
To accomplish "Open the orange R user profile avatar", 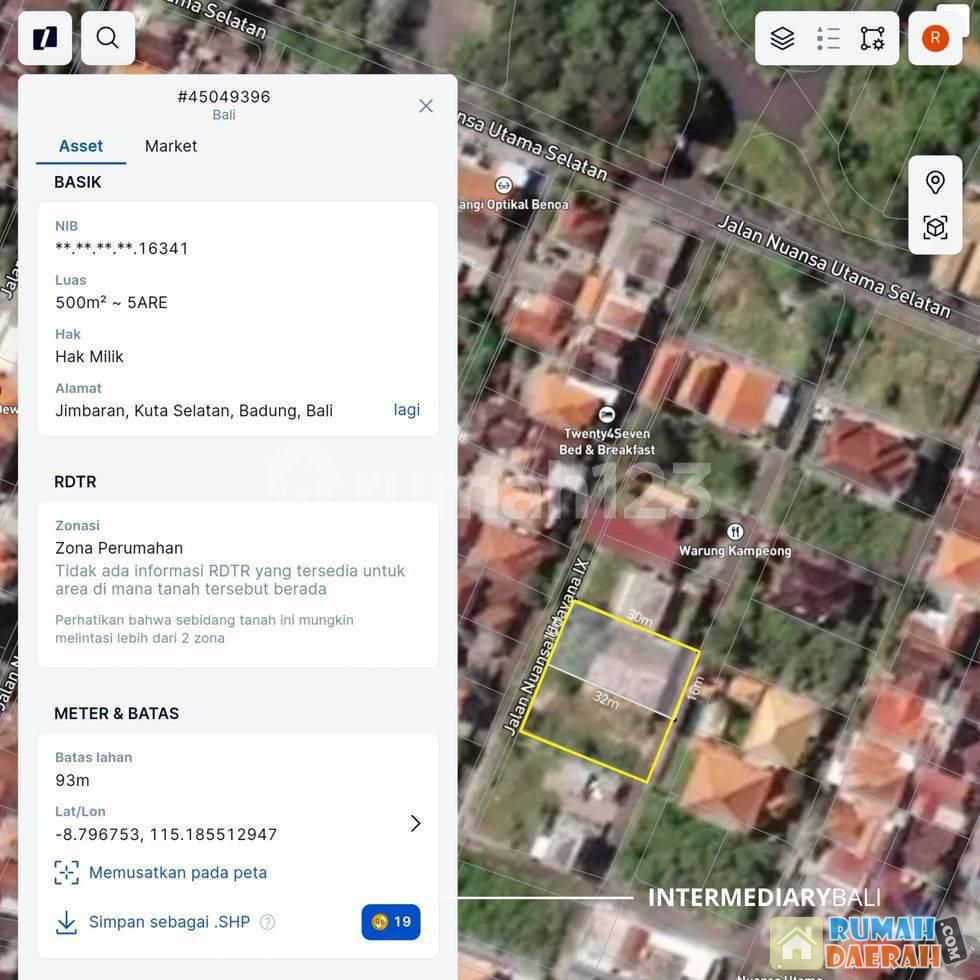I will click(x=935, y=38).
